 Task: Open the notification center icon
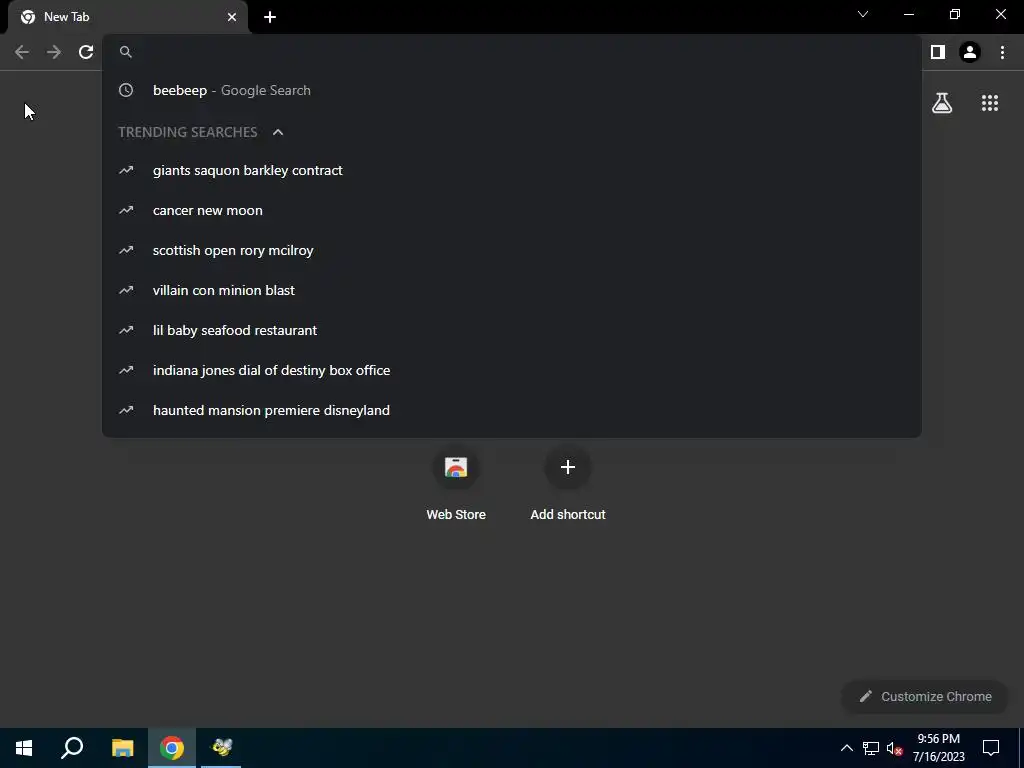pyautogui.click(x=991, y=748)
